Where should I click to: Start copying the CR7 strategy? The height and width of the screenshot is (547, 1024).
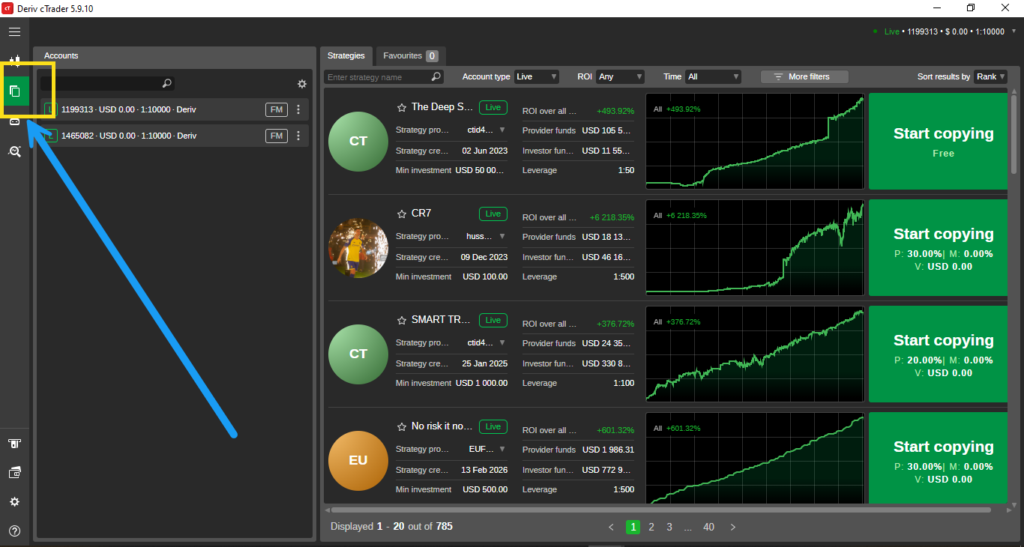pyautogui.click(x=938, y=248)
